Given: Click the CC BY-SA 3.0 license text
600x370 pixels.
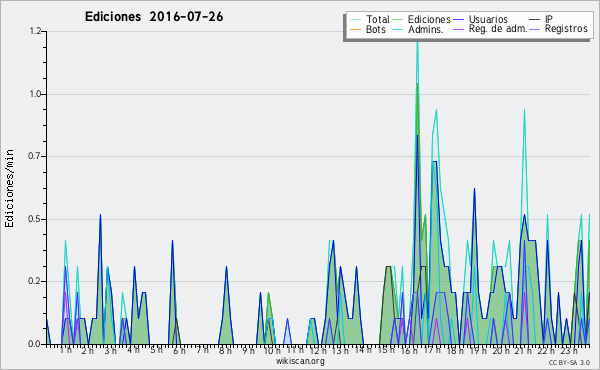Looking at the screenshot, I should 569,363.
